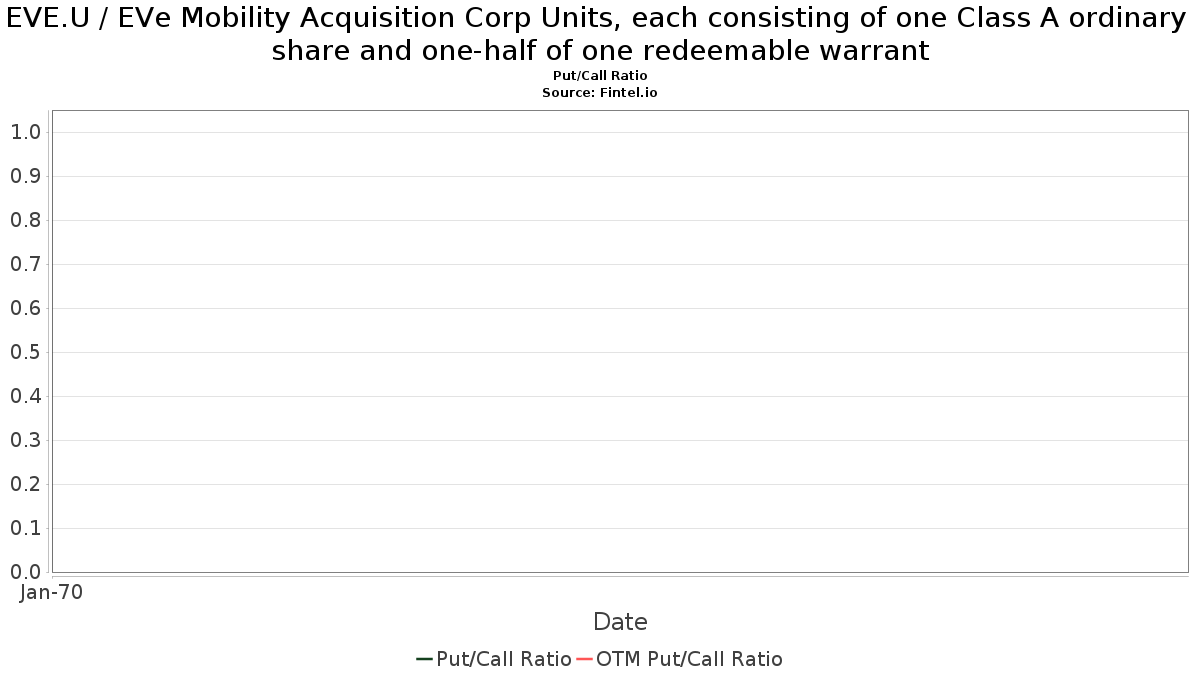Click the 0.0 y-axis label

(25, 572)
